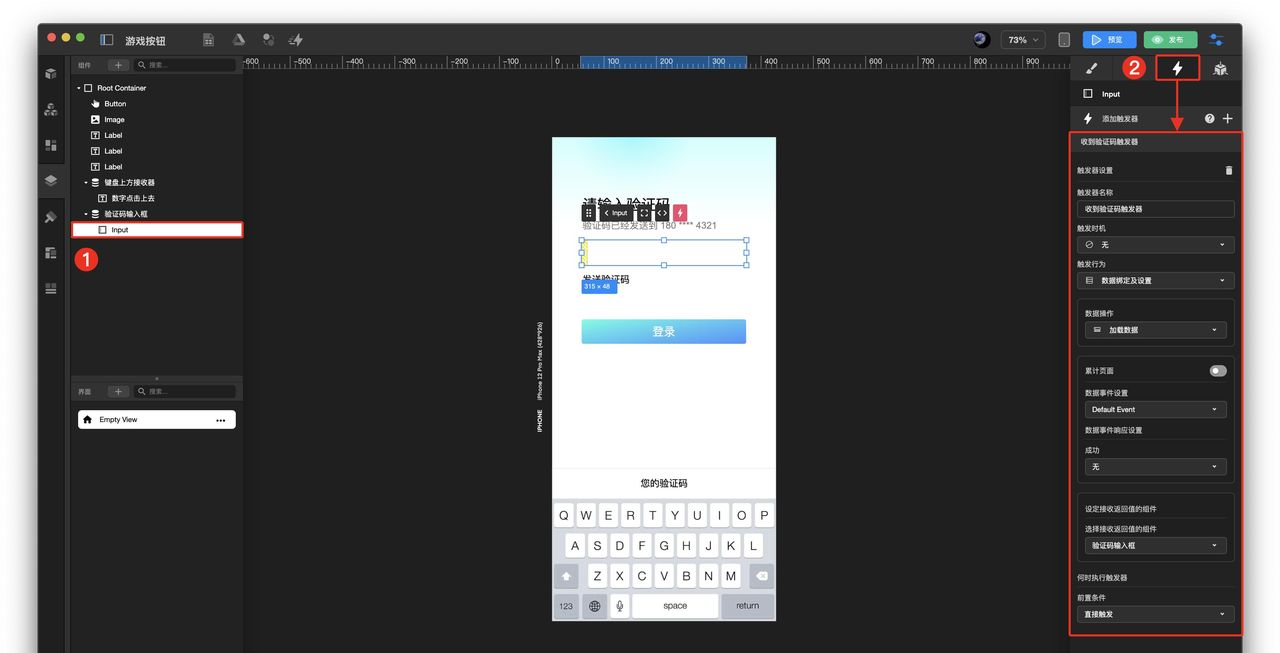Click the backspace key on the keyboard
1280x653 pixels.
pos(761,576)
